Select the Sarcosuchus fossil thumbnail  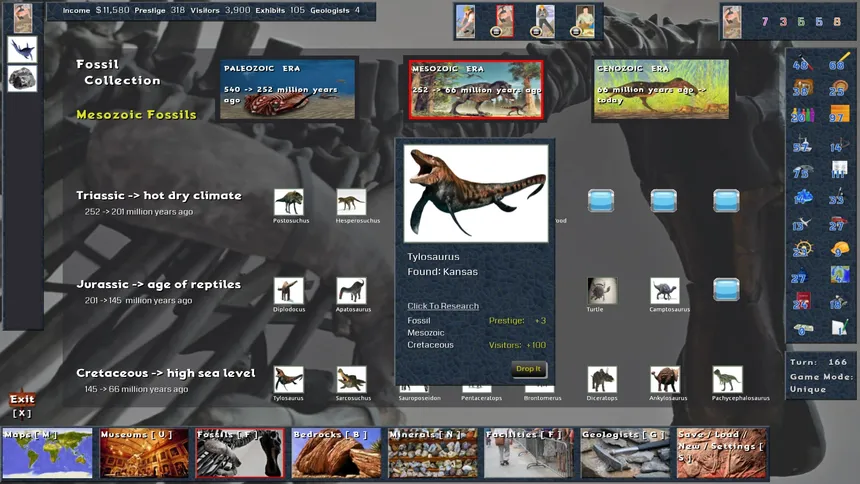pos(351,380)
